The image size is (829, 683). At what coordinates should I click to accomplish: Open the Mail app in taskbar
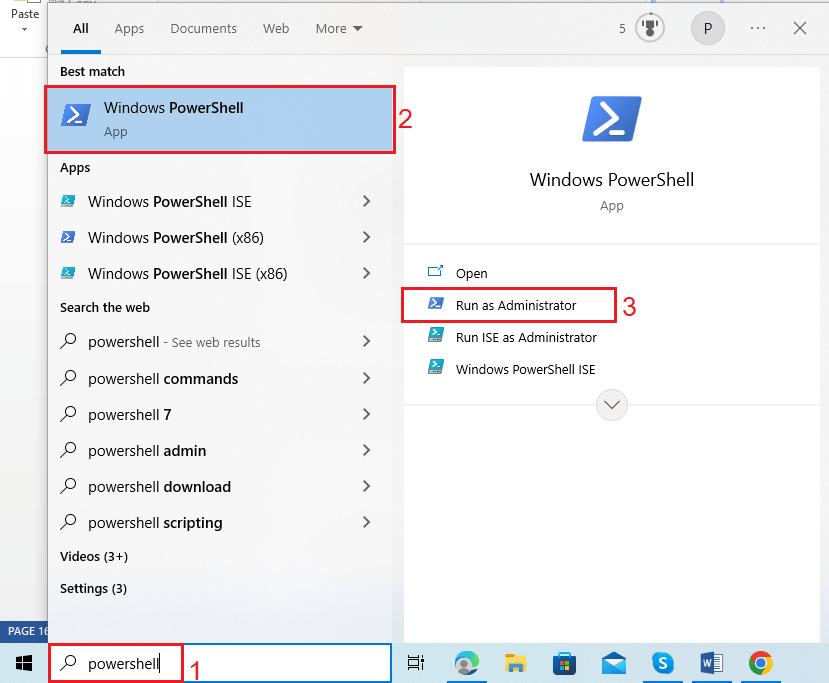(614, 663)
